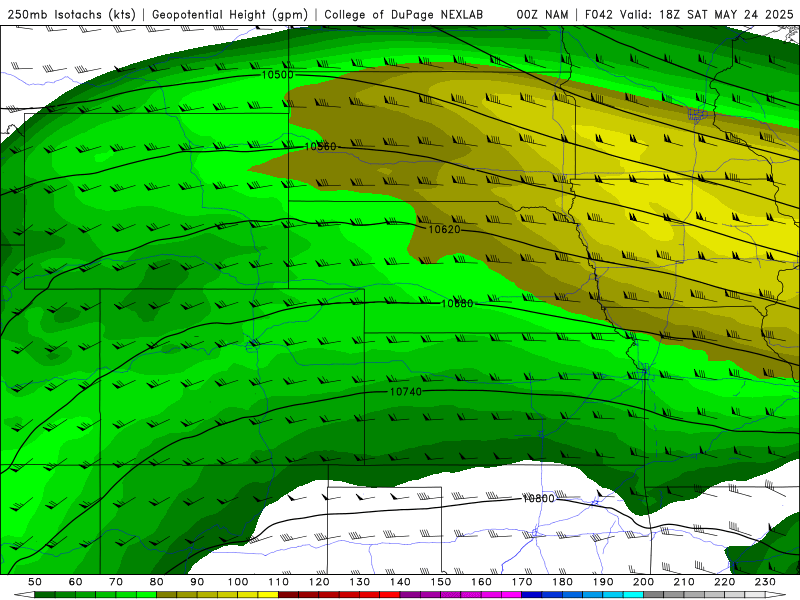The height and width of the screenshot is (600, 800).
Task: Pick the bright yellow swatch below 110
Action: (x=268, y=594)
